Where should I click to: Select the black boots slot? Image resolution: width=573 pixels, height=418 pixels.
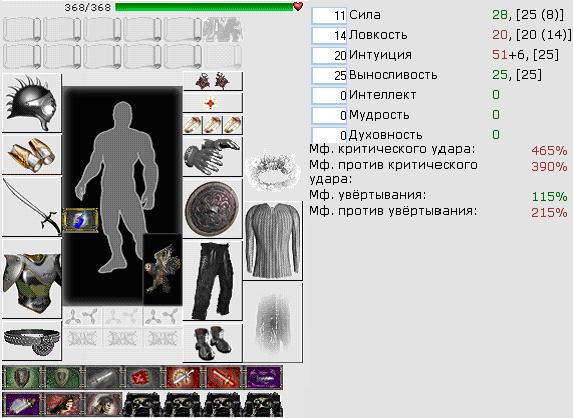tap(213, 342)
